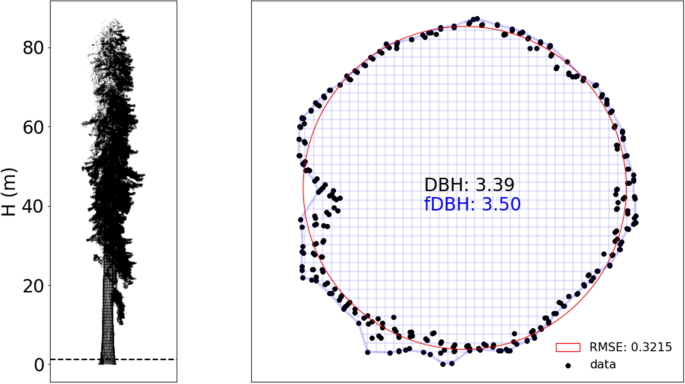The width and height of the screenshot is (685, 384).
Task: Click the lowest data points below circle
Action: pyautogui.click(x=447, y=363)
